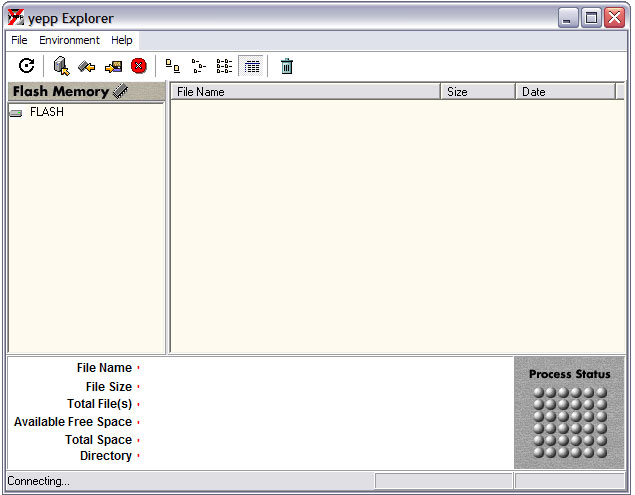Click the upload to PC icon
Screen dimensions: 635x495
coord(113,66)
